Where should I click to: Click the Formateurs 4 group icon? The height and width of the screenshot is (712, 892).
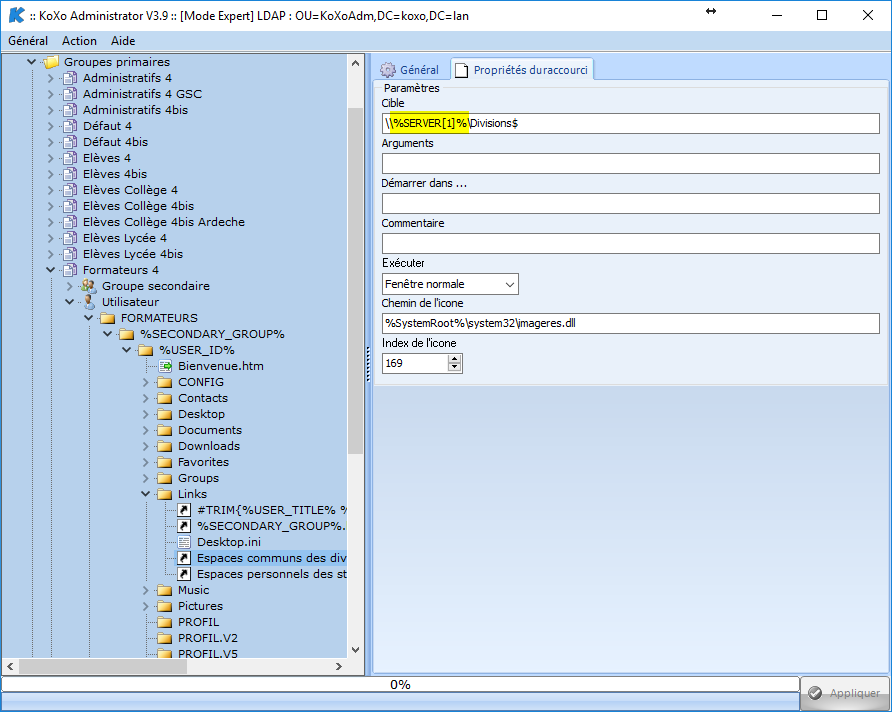(70, 270)
